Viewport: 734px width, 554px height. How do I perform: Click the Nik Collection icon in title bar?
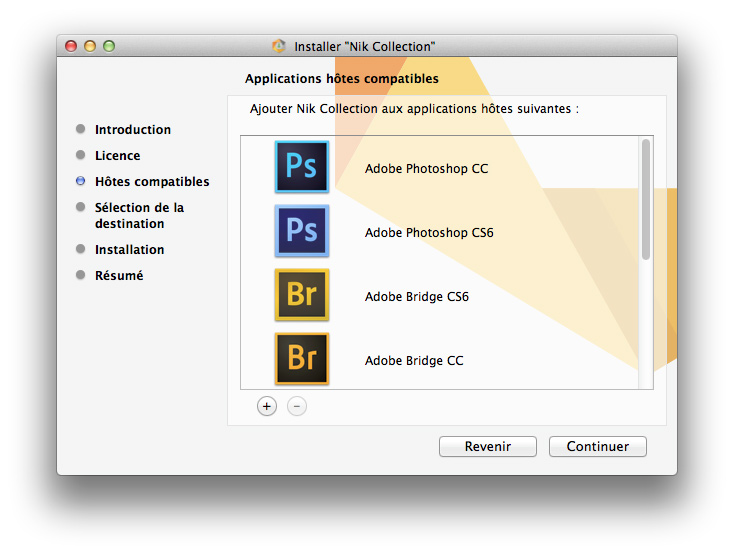[279, 46]
